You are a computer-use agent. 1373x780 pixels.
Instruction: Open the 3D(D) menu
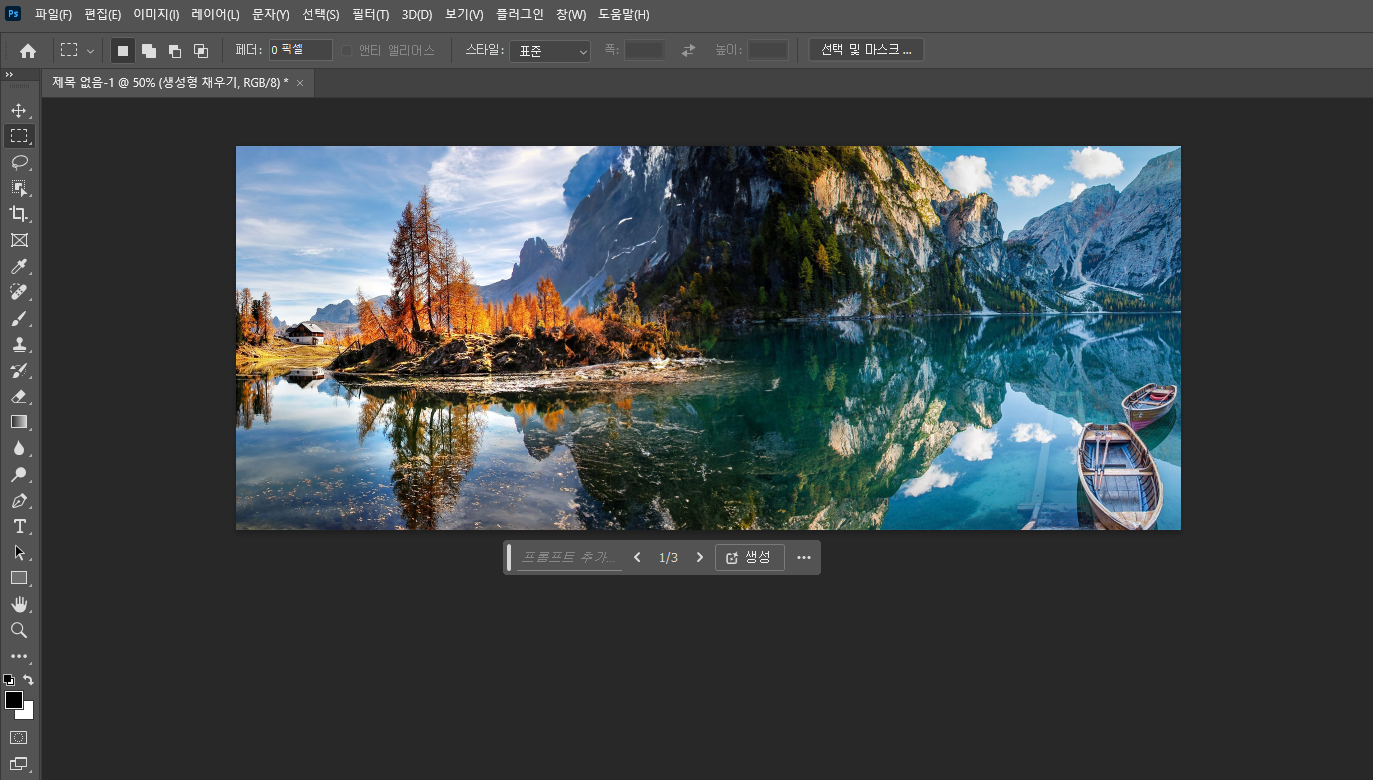[417, 15]
